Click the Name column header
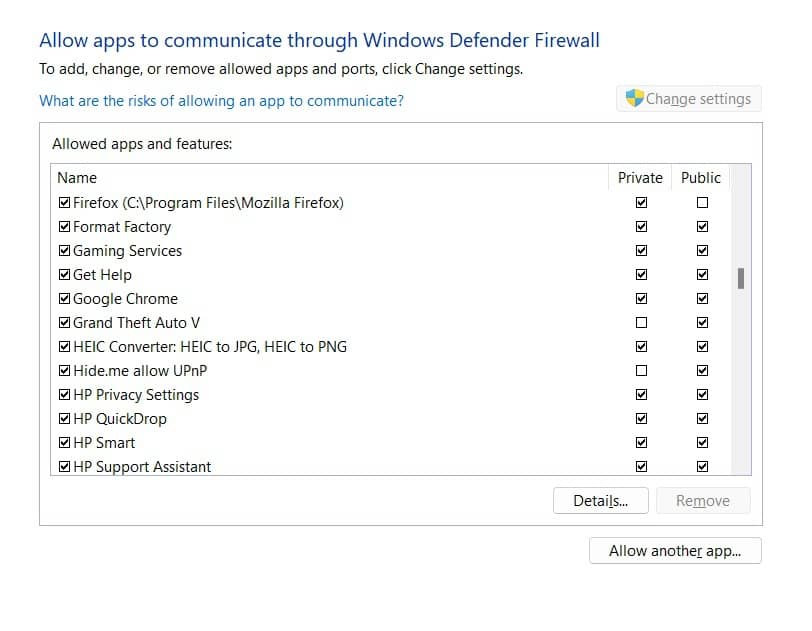The width and height of the screenshot is (812, 631). (77, 177)
